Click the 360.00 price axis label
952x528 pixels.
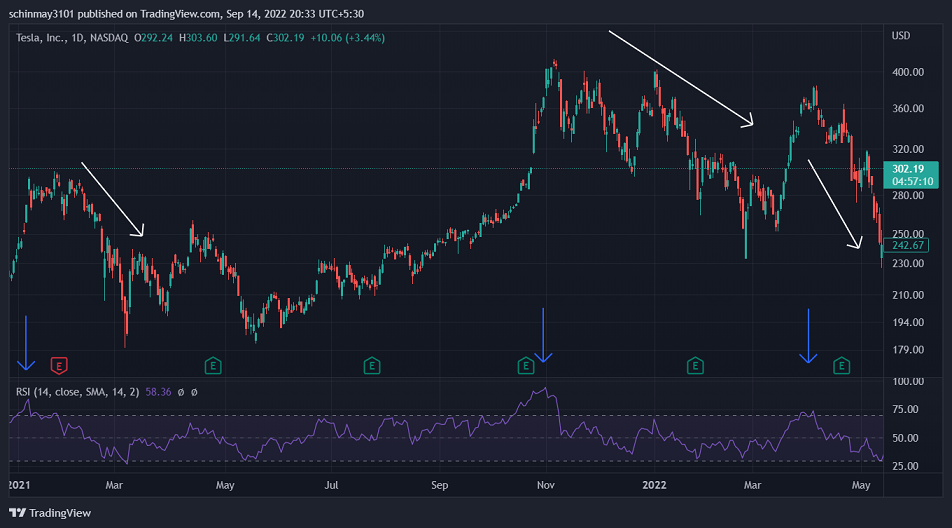pos(908,109)
